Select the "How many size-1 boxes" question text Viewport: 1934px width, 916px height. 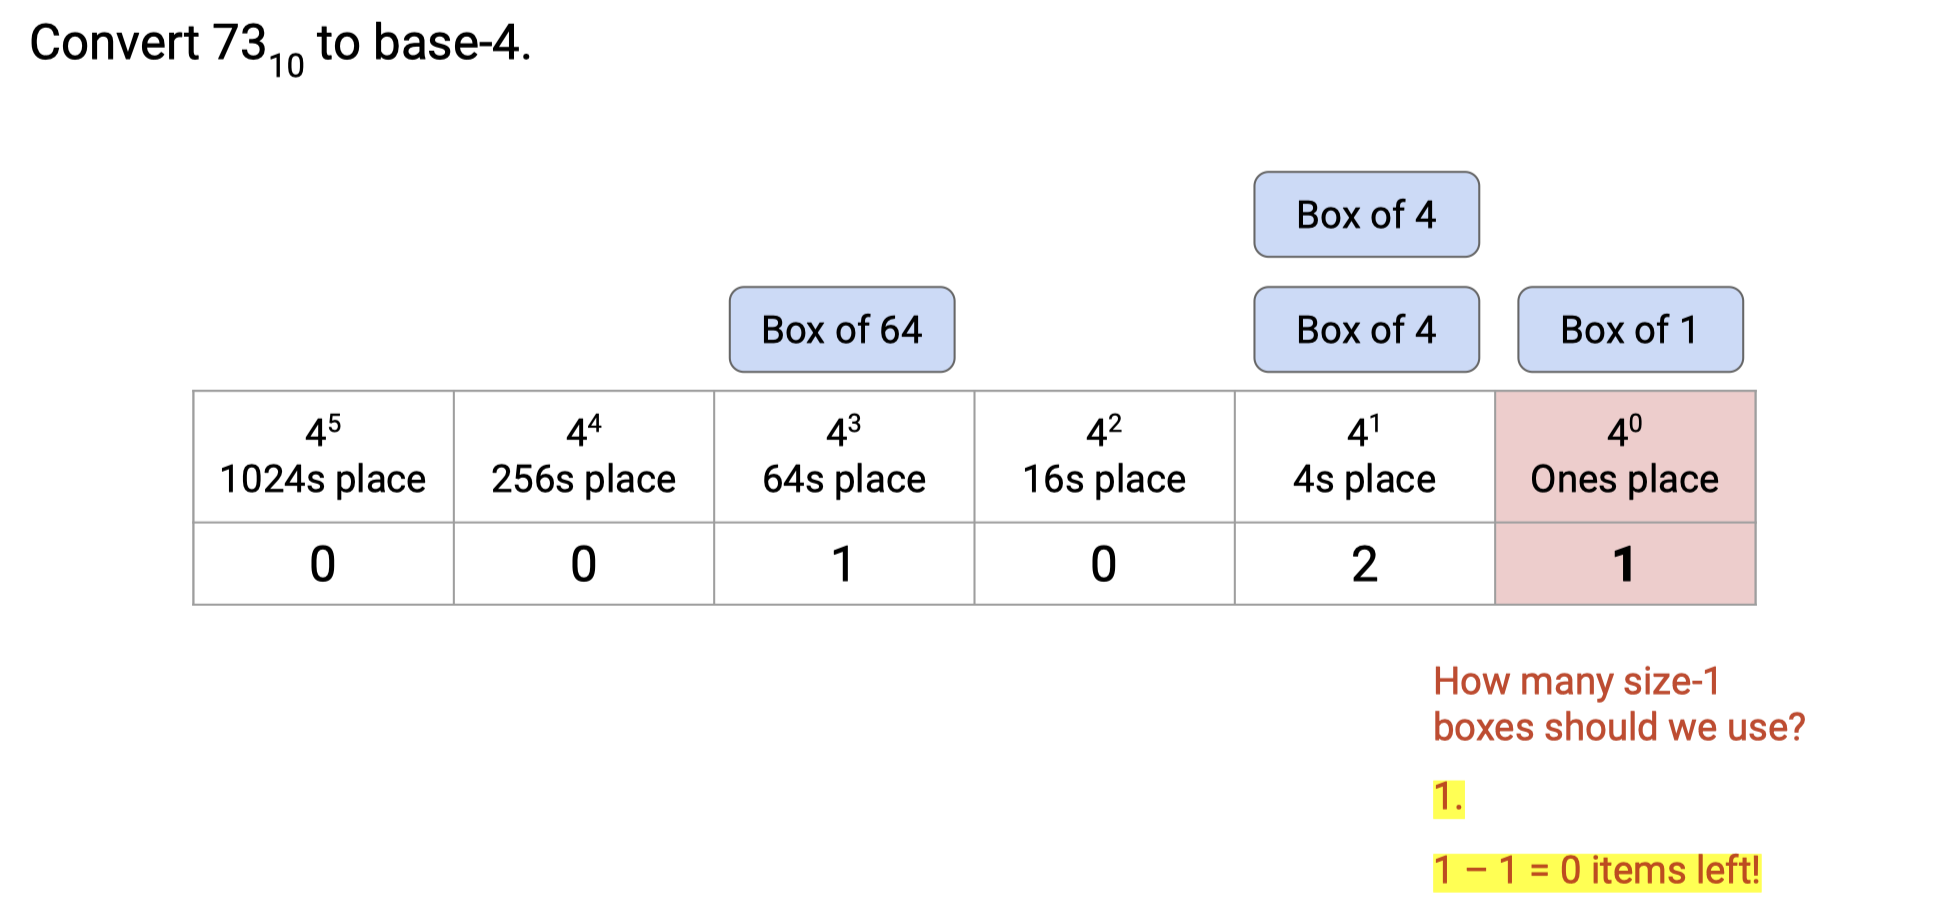point(1618,704)
